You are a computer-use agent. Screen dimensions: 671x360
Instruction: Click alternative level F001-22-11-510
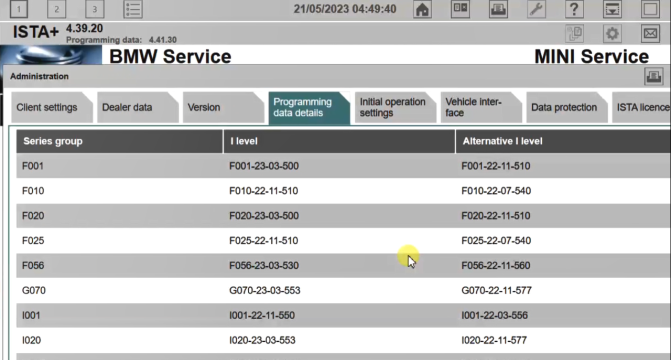[x=496, y=166]
